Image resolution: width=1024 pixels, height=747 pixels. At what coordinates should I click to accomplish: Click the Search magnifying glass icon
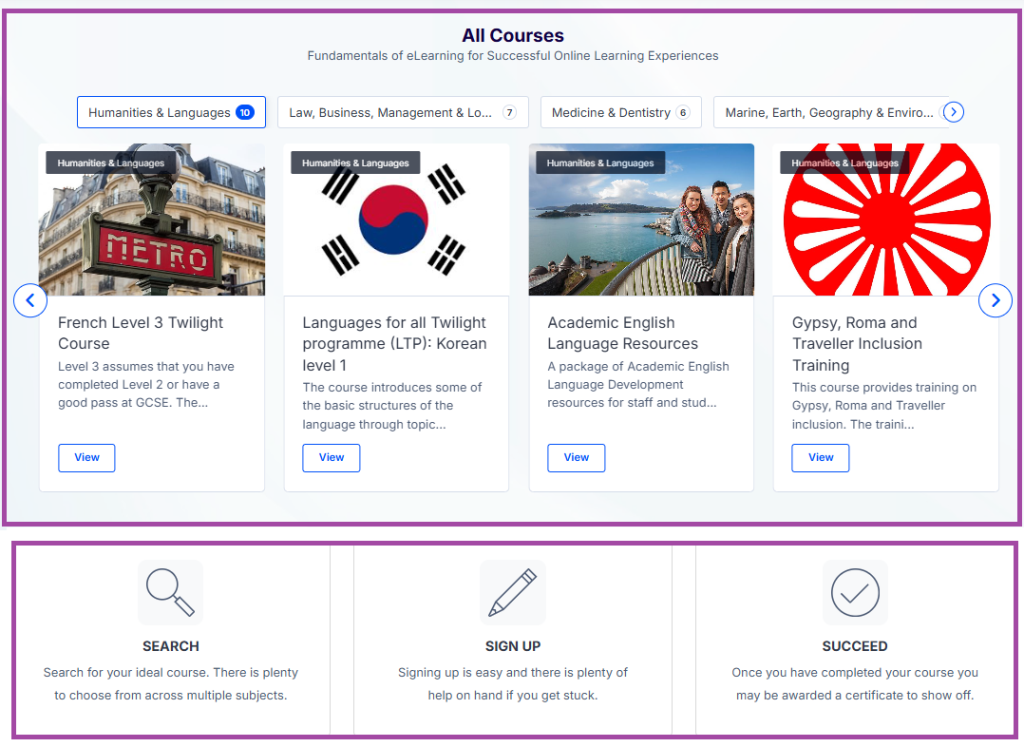170,592
